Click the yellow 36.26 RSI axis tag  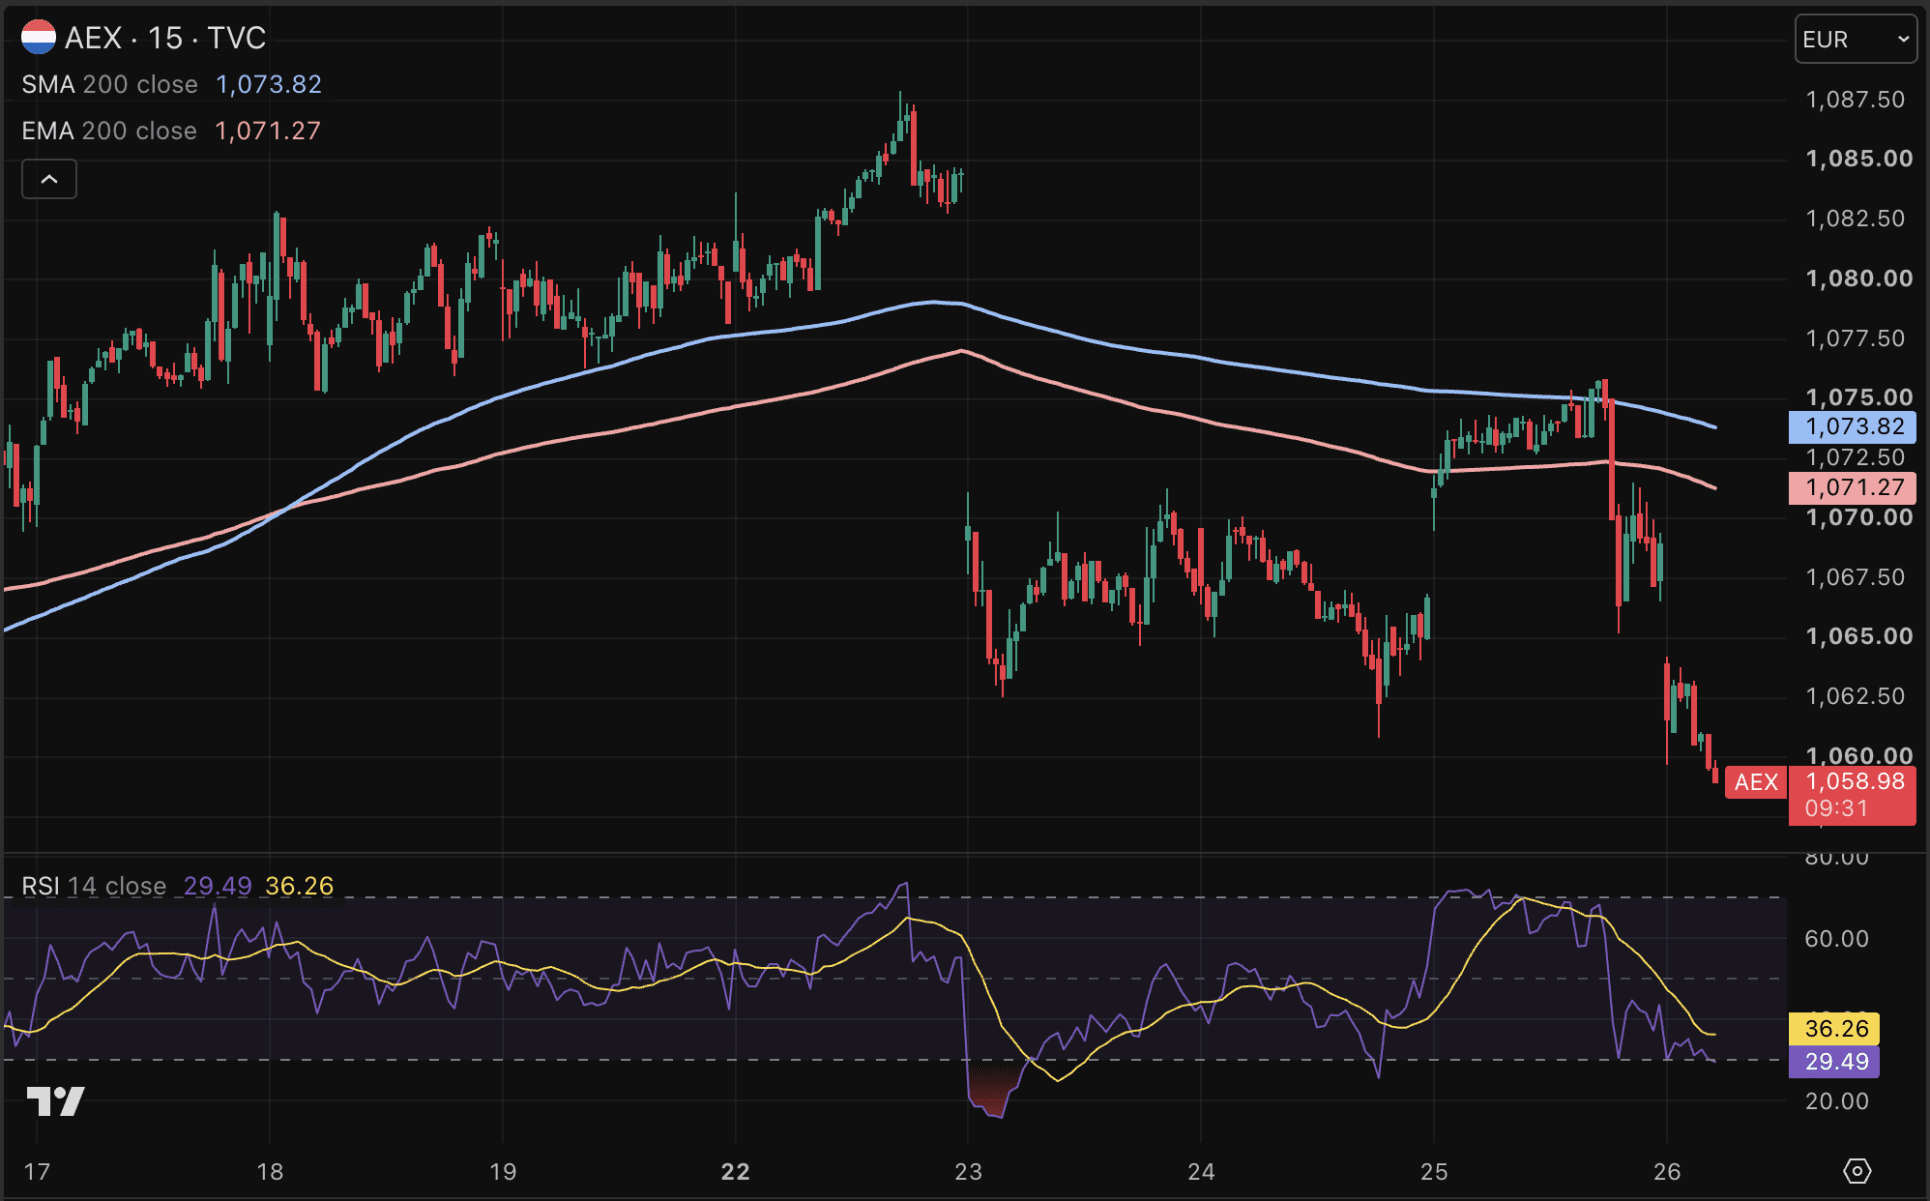[1835, 1028]
